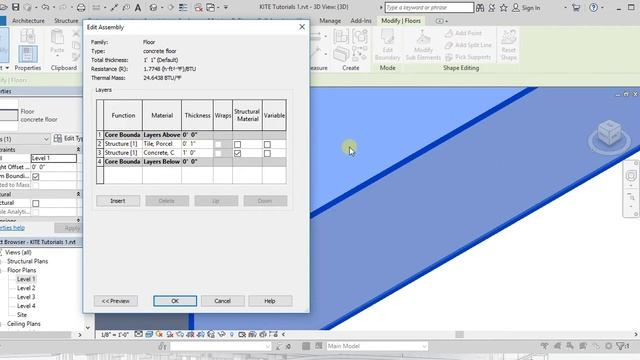Image resolution: width=640 pixels, height=360 pixels.
Task: Click the Level 1 value field in Properties
Action: click(53, 158)
